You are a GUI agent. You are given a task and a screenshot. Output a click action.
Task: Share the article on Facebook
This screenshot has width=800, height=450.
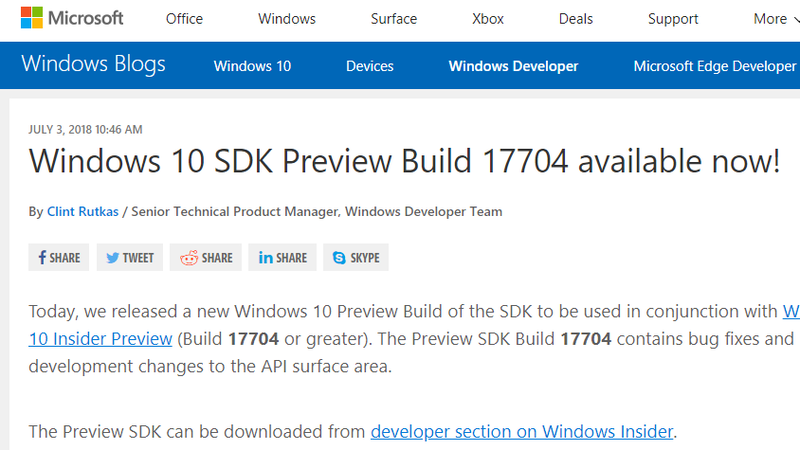(x=59, y=257)
